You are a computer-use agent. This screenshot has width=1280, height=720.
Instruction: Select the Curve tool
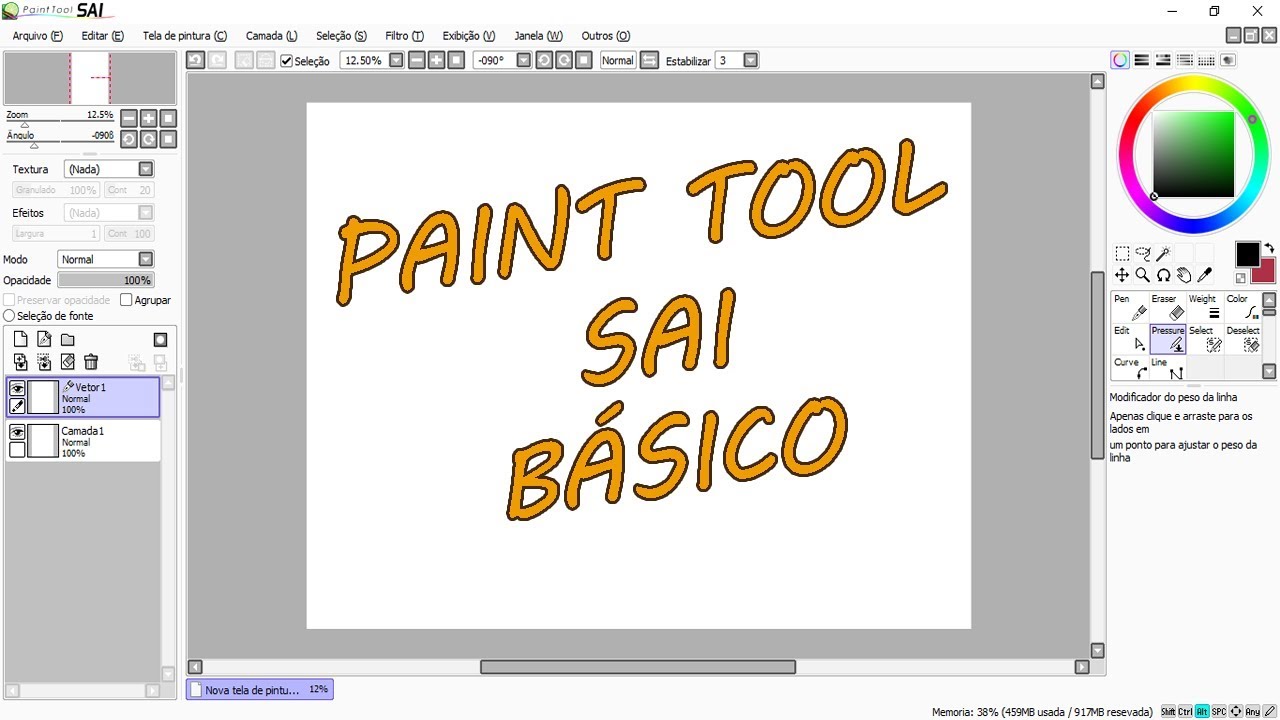pyautogui.click(x=1130, y=369)
